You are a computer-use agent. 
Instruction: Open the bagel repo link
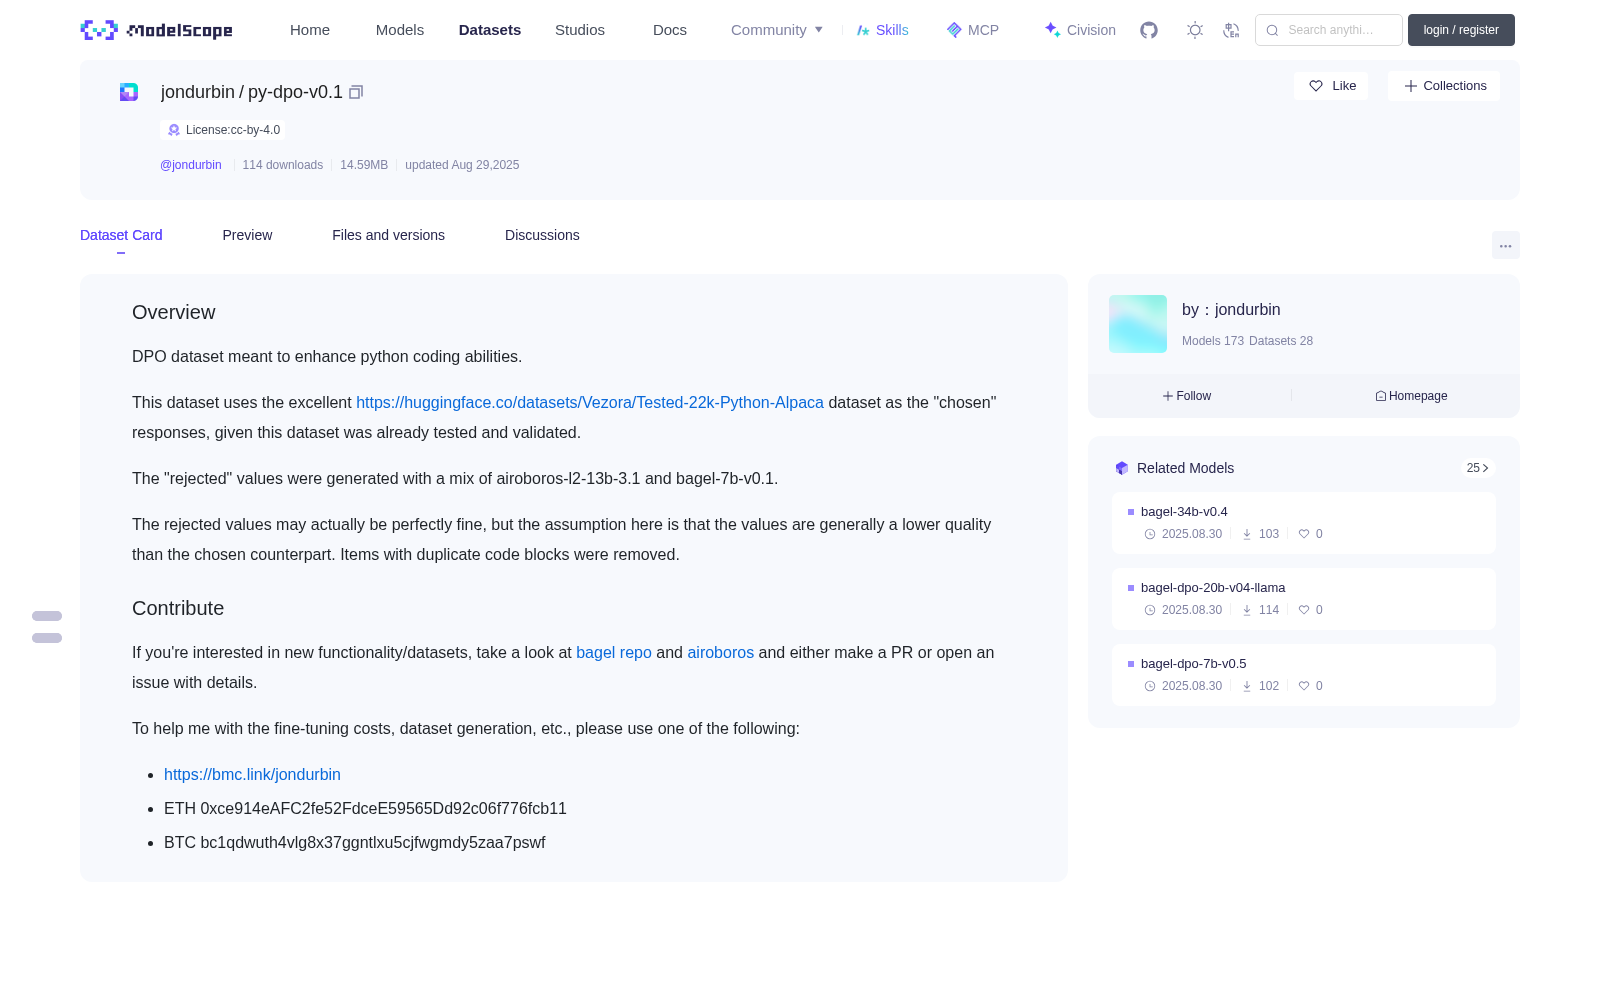point(614,652)
